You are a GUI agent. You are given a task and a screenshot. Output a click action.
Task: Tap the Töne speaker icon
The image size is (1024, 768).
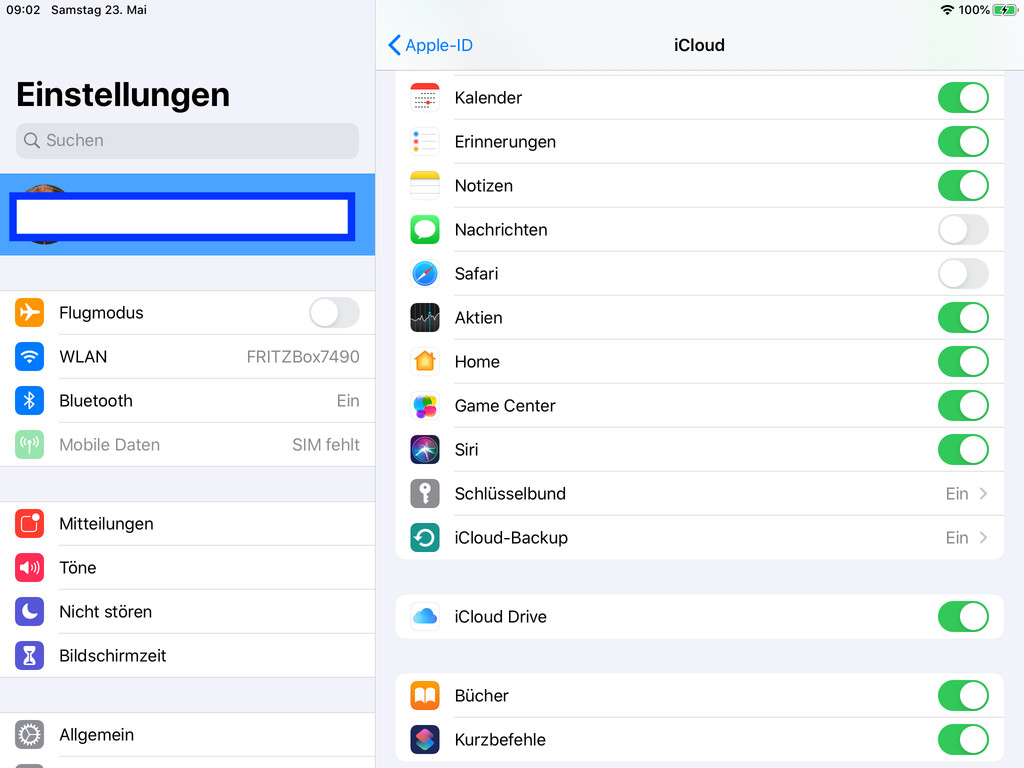pos(29,568)
